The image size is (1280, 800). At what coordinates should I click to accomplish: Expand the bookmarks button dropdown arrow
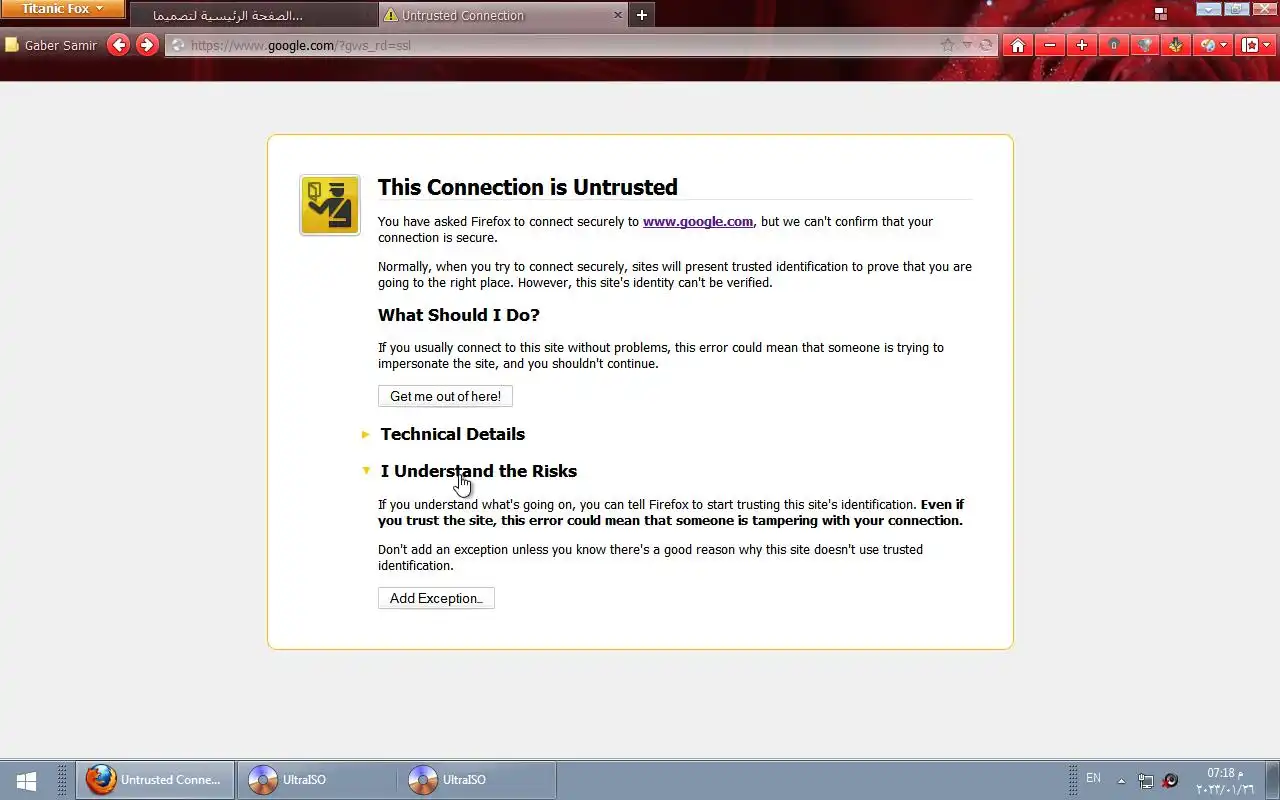(1268, 45)
